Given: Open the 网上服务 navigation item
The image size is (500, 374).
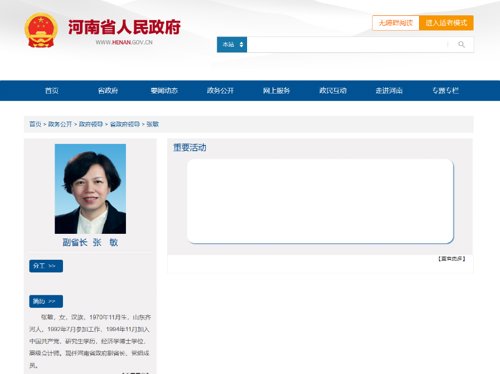Looking at the screenshot, I should (x=276, y=91).
